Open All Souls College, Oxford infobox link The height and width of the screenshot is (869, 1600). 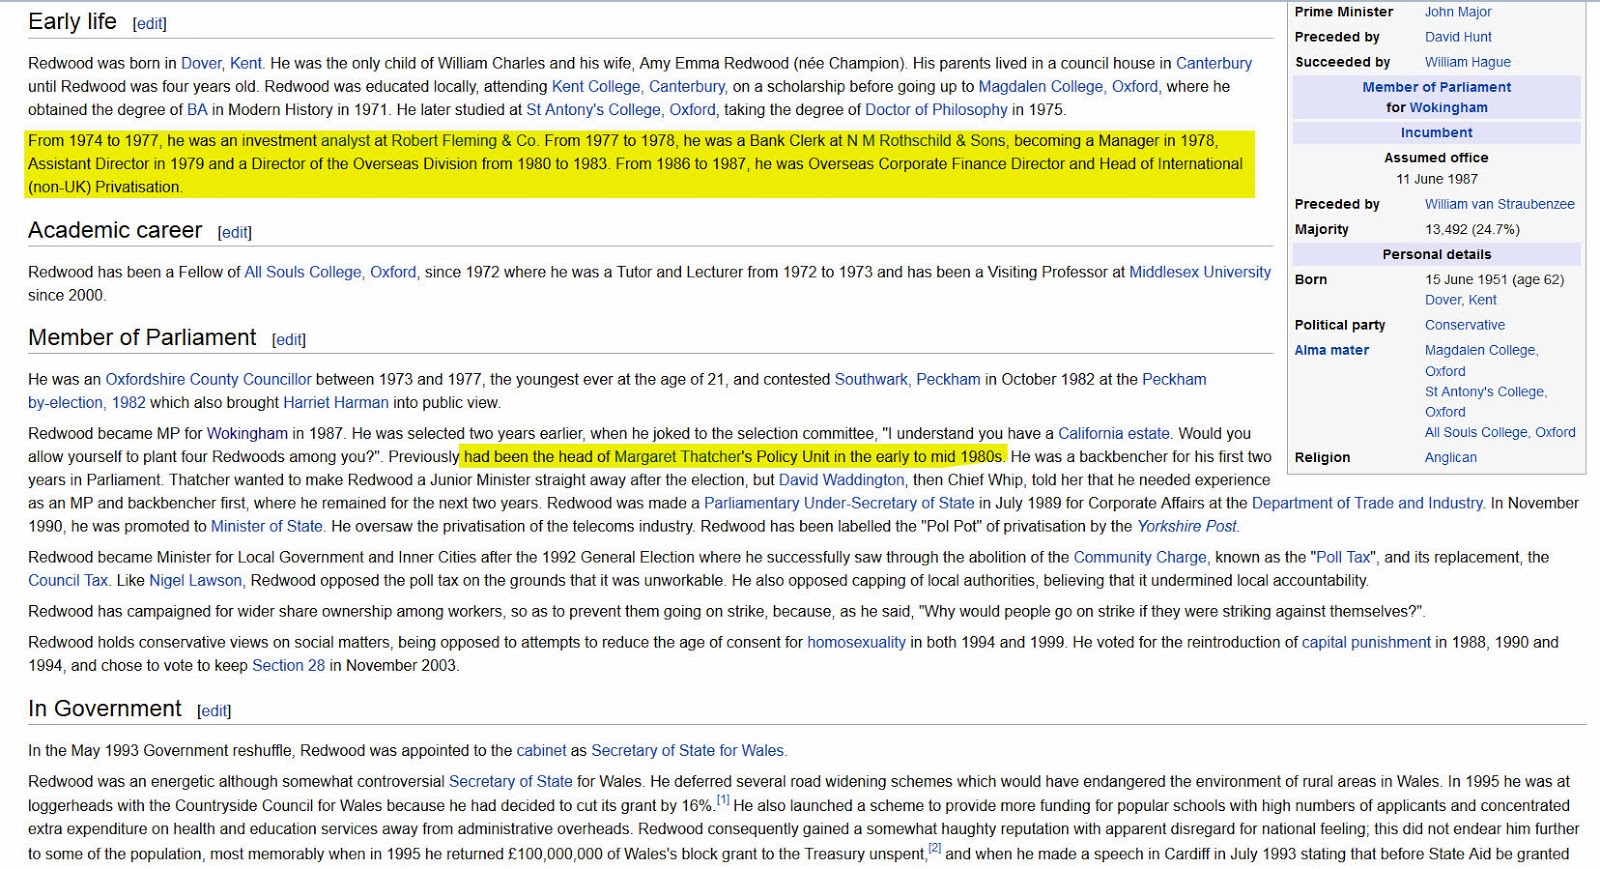pyautogui.click(x=1499, y=432)
